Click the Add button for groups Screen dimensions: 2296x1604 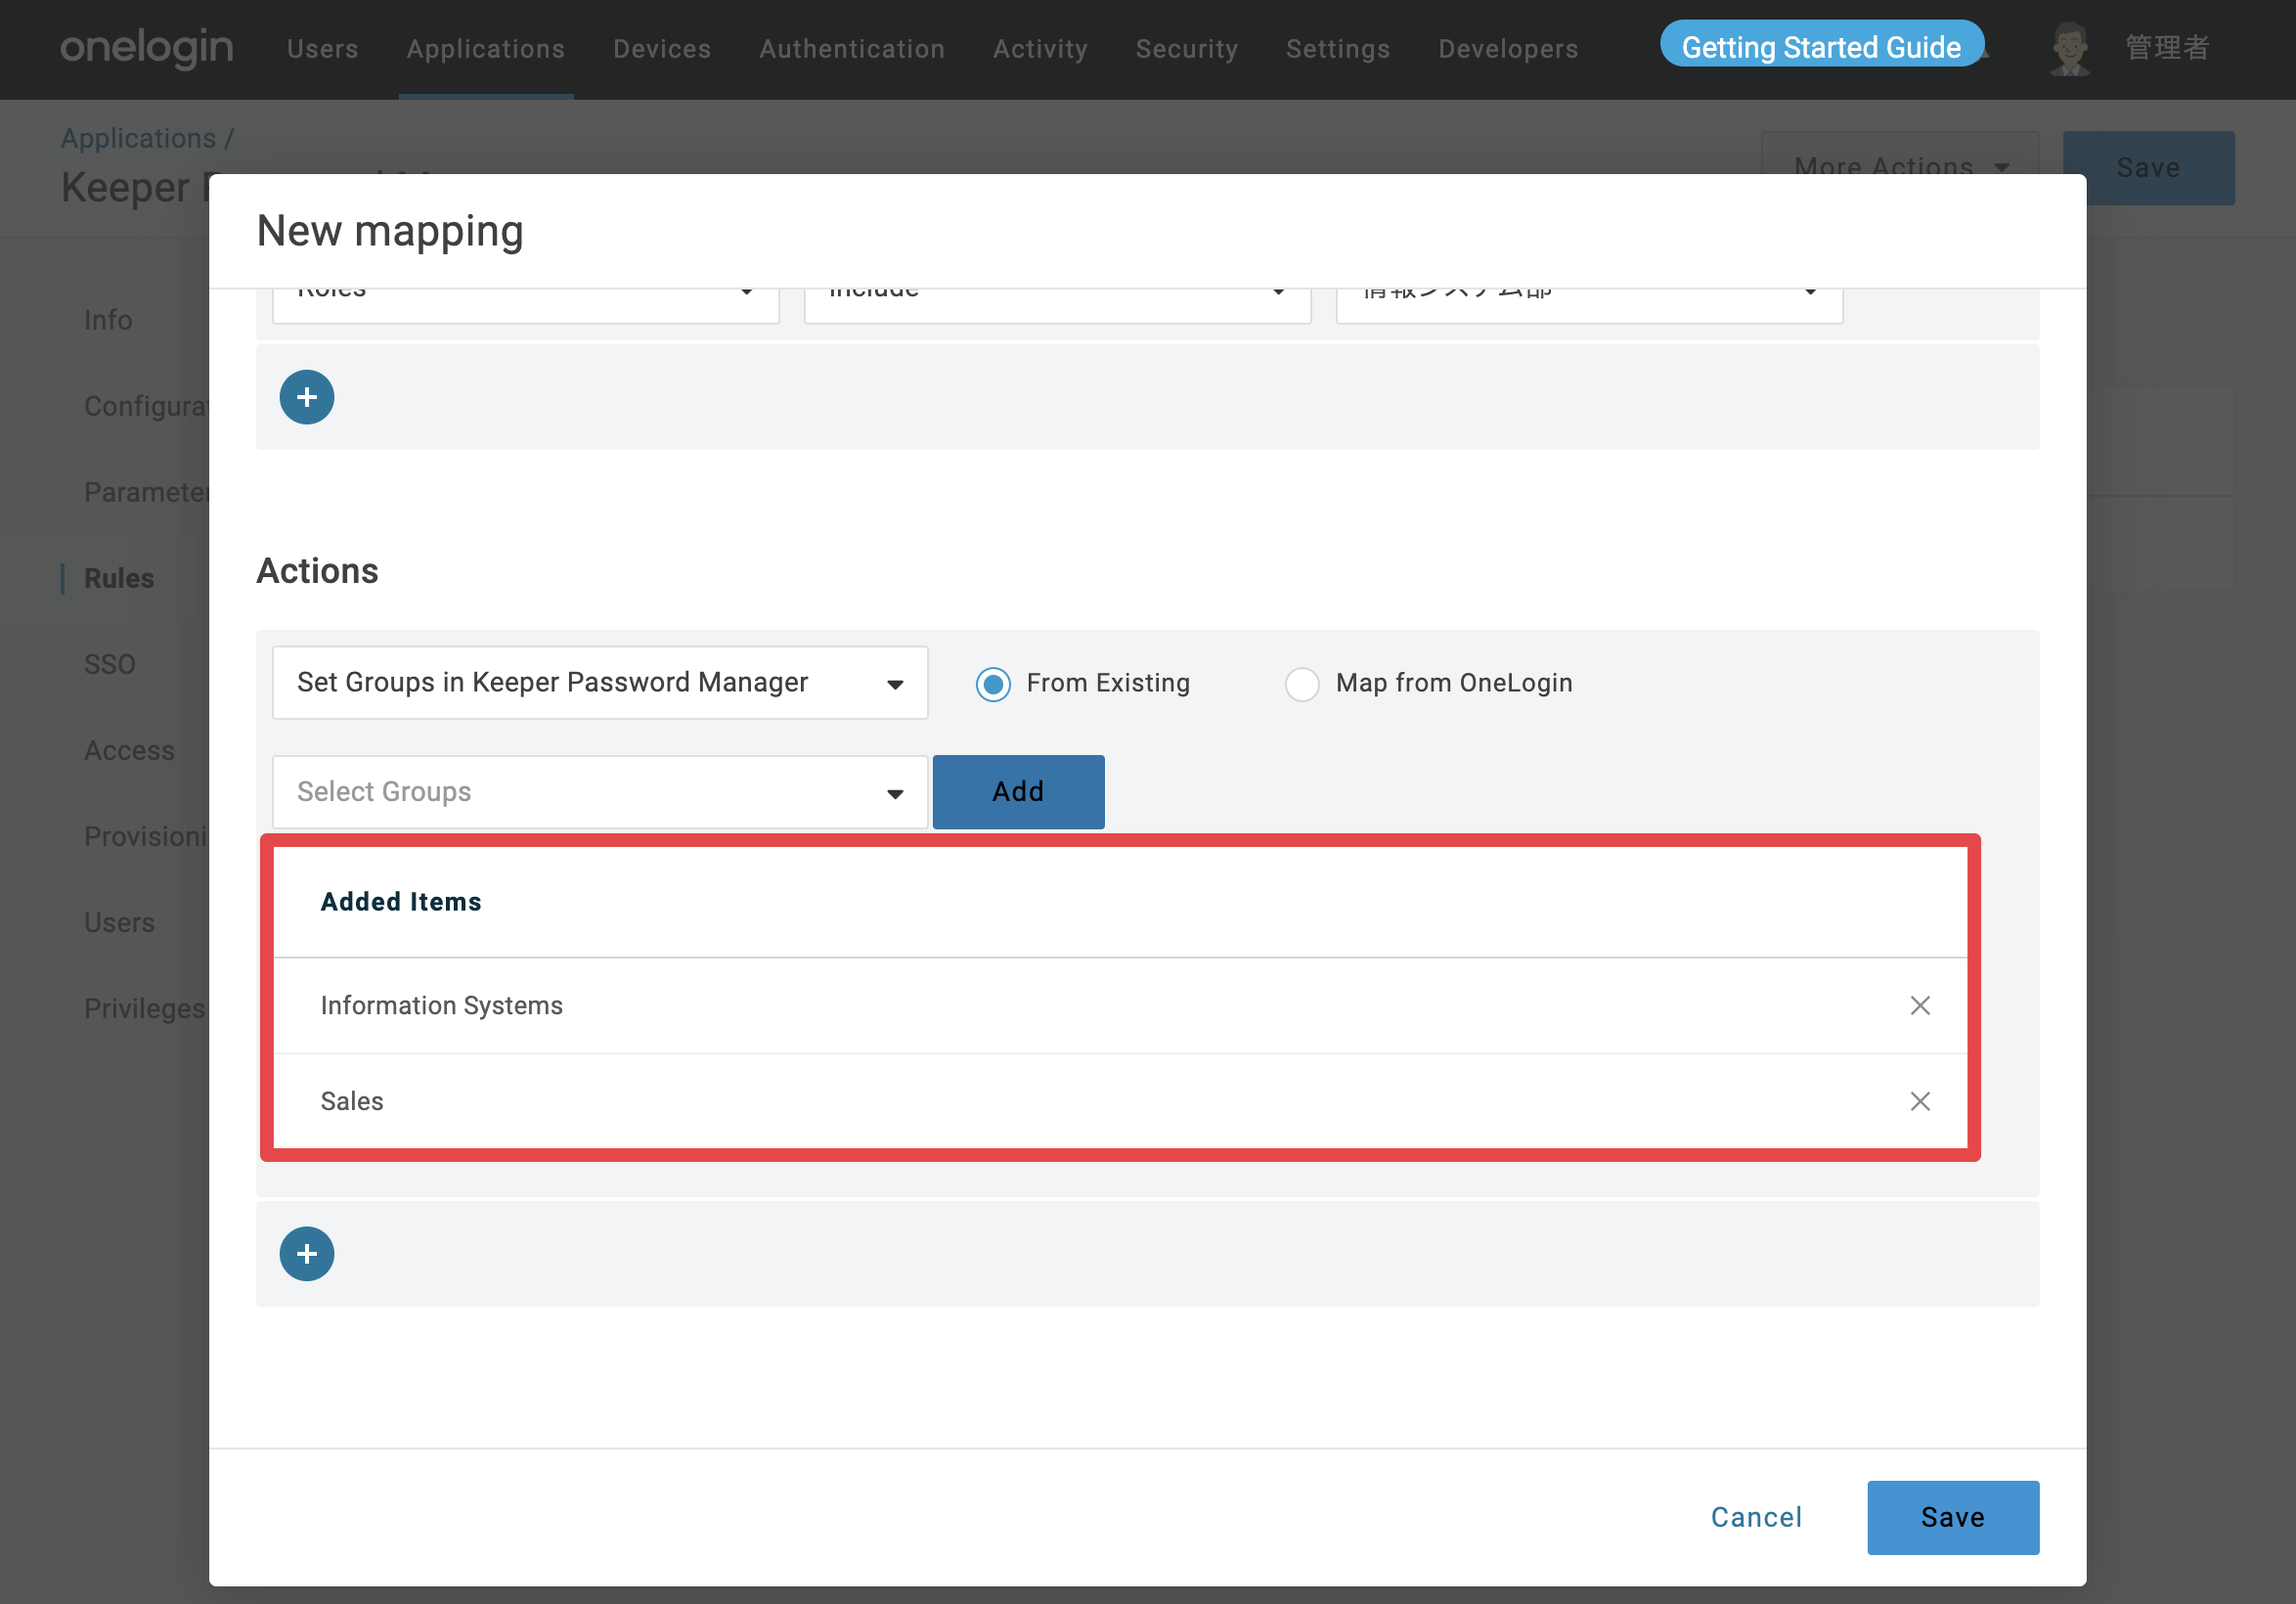click(1018, 792)
